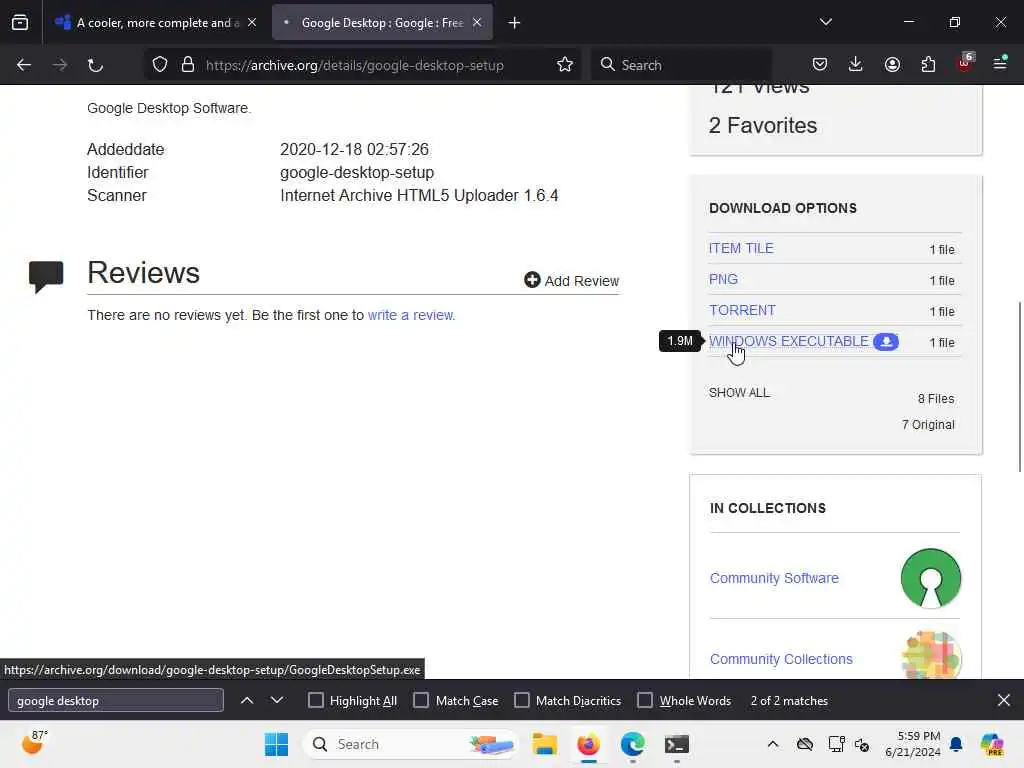1024x768 pixels.
Task: Download the PNG file option
Action: tap(724, 279)
